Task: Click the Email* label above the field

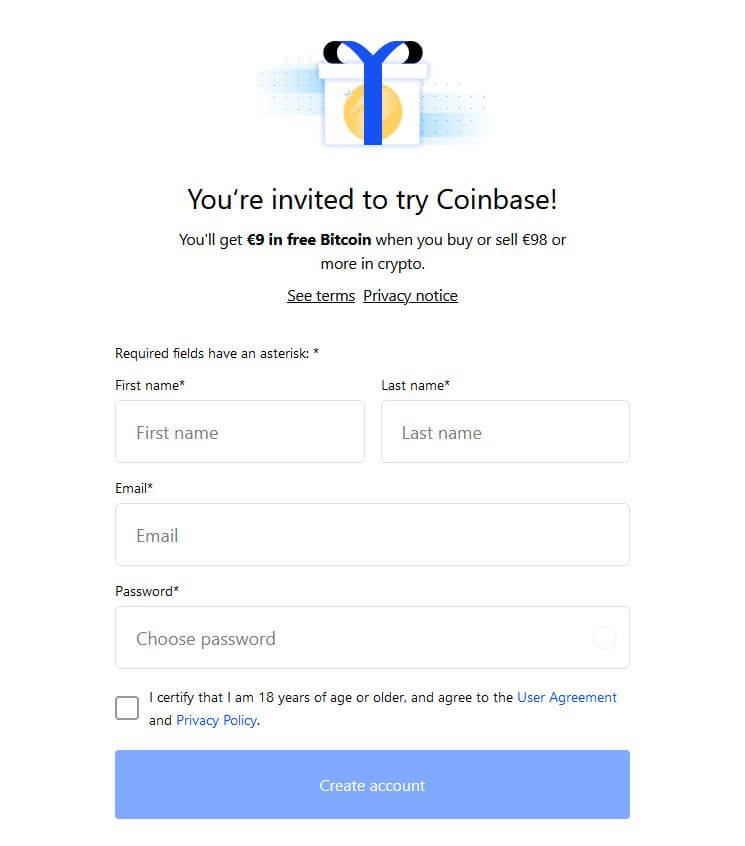Action: (134, 488)
